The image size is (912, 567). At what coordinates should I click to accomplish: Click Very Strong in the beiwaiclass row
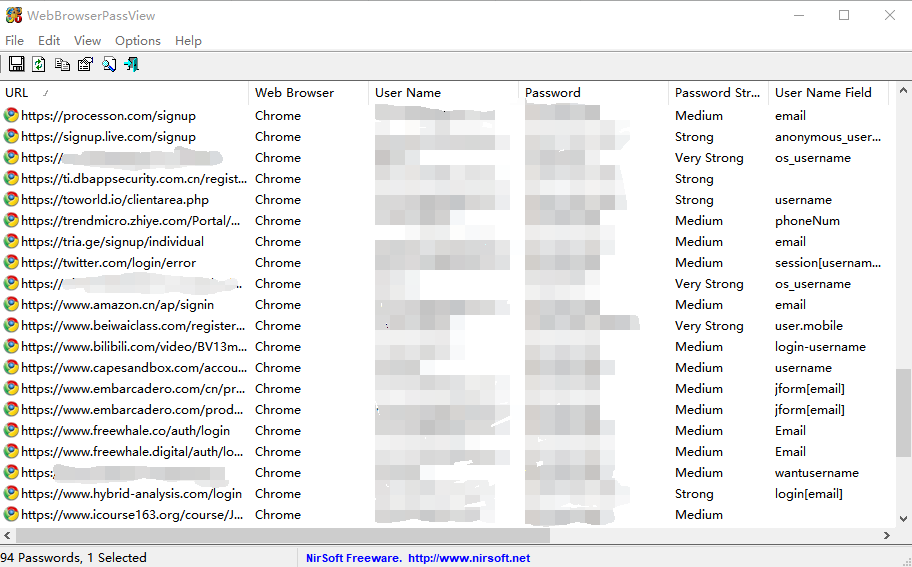click(709, 326)
